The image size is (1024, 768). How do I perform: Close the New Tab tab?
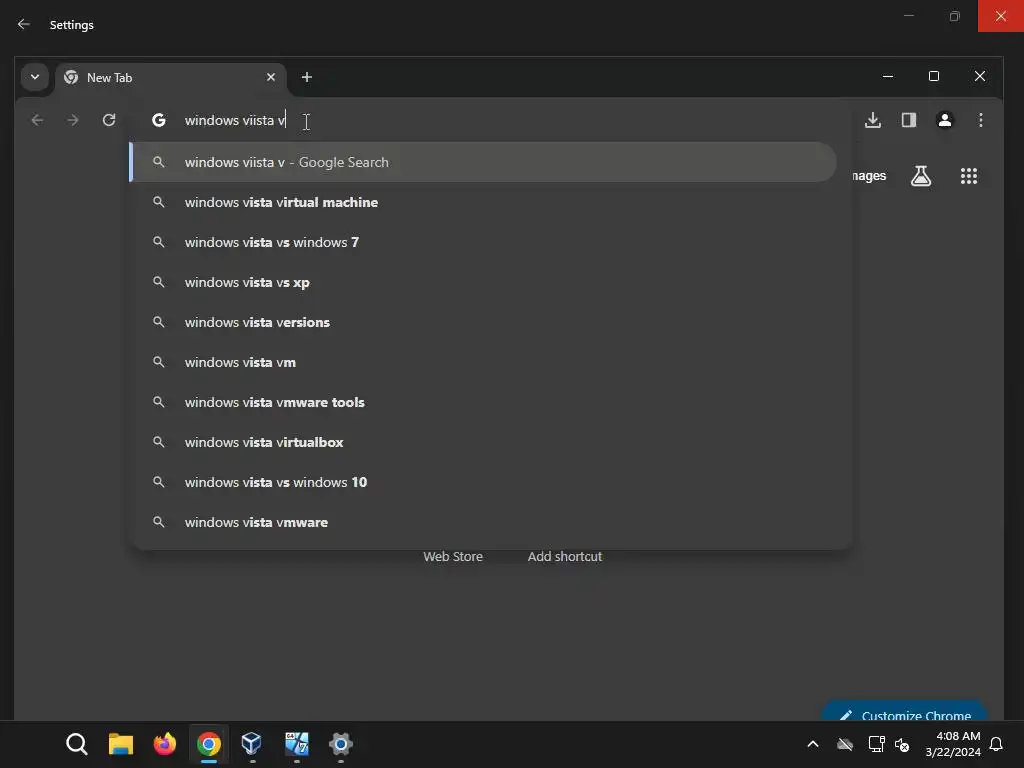[x=271, y=77]
